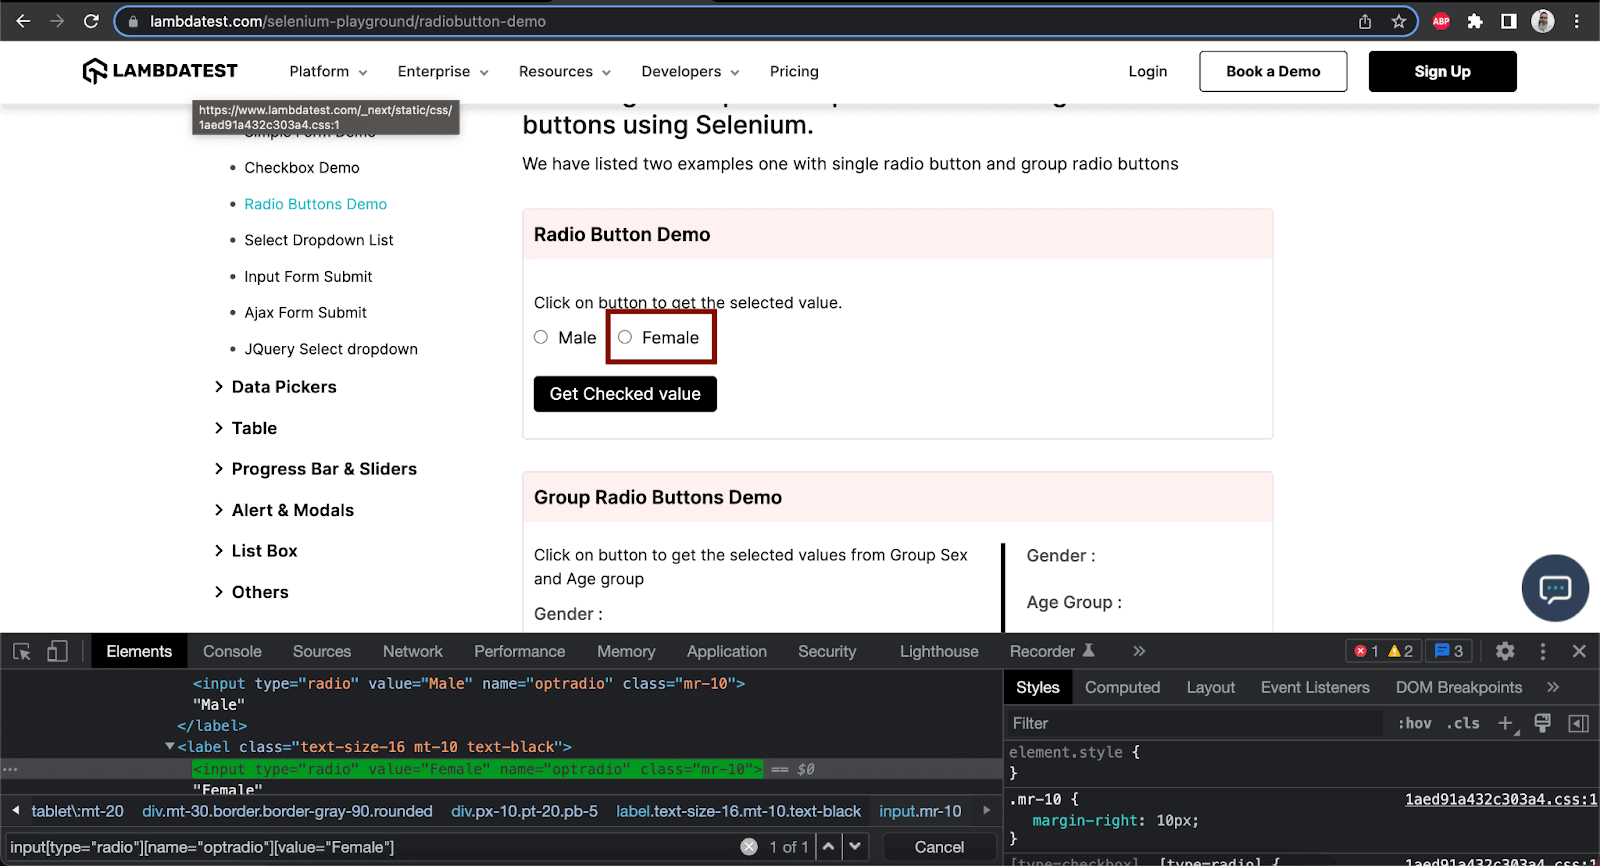Jump to the previous search result
This screenshot has width=1600, height=866.
829,847
